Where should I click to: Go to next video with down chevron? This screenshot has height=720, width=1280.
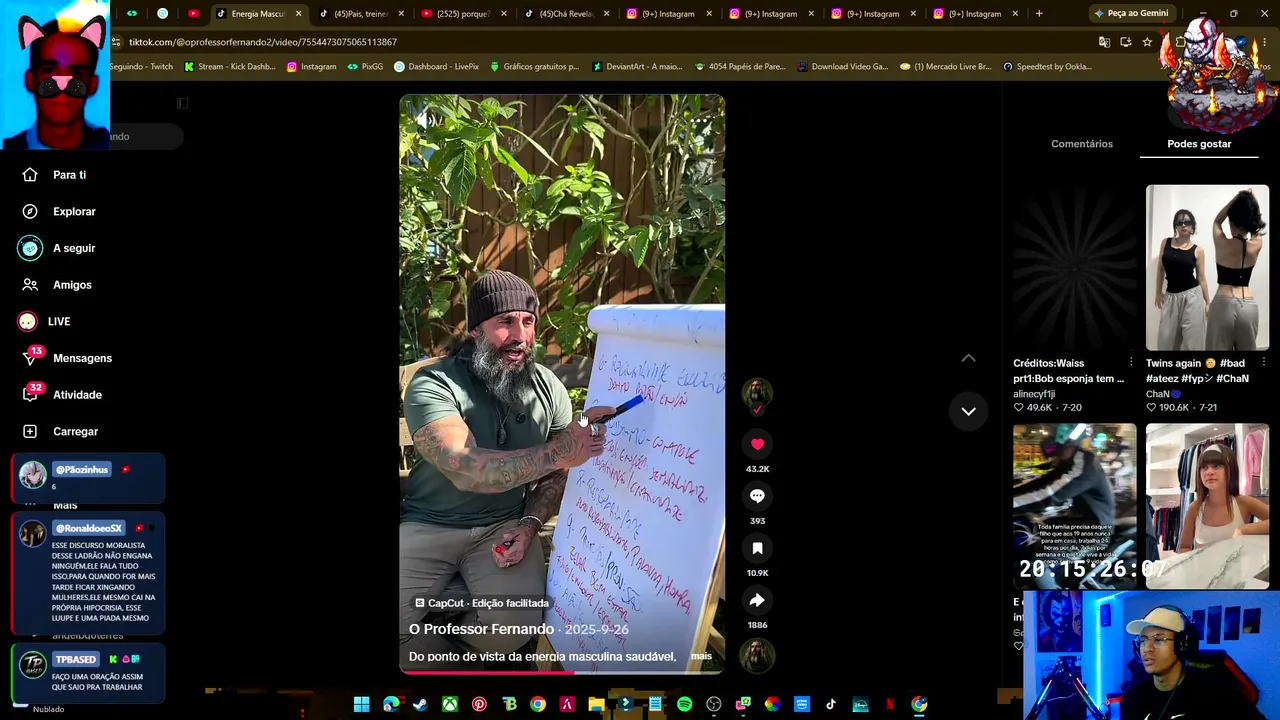coord(968,411)
